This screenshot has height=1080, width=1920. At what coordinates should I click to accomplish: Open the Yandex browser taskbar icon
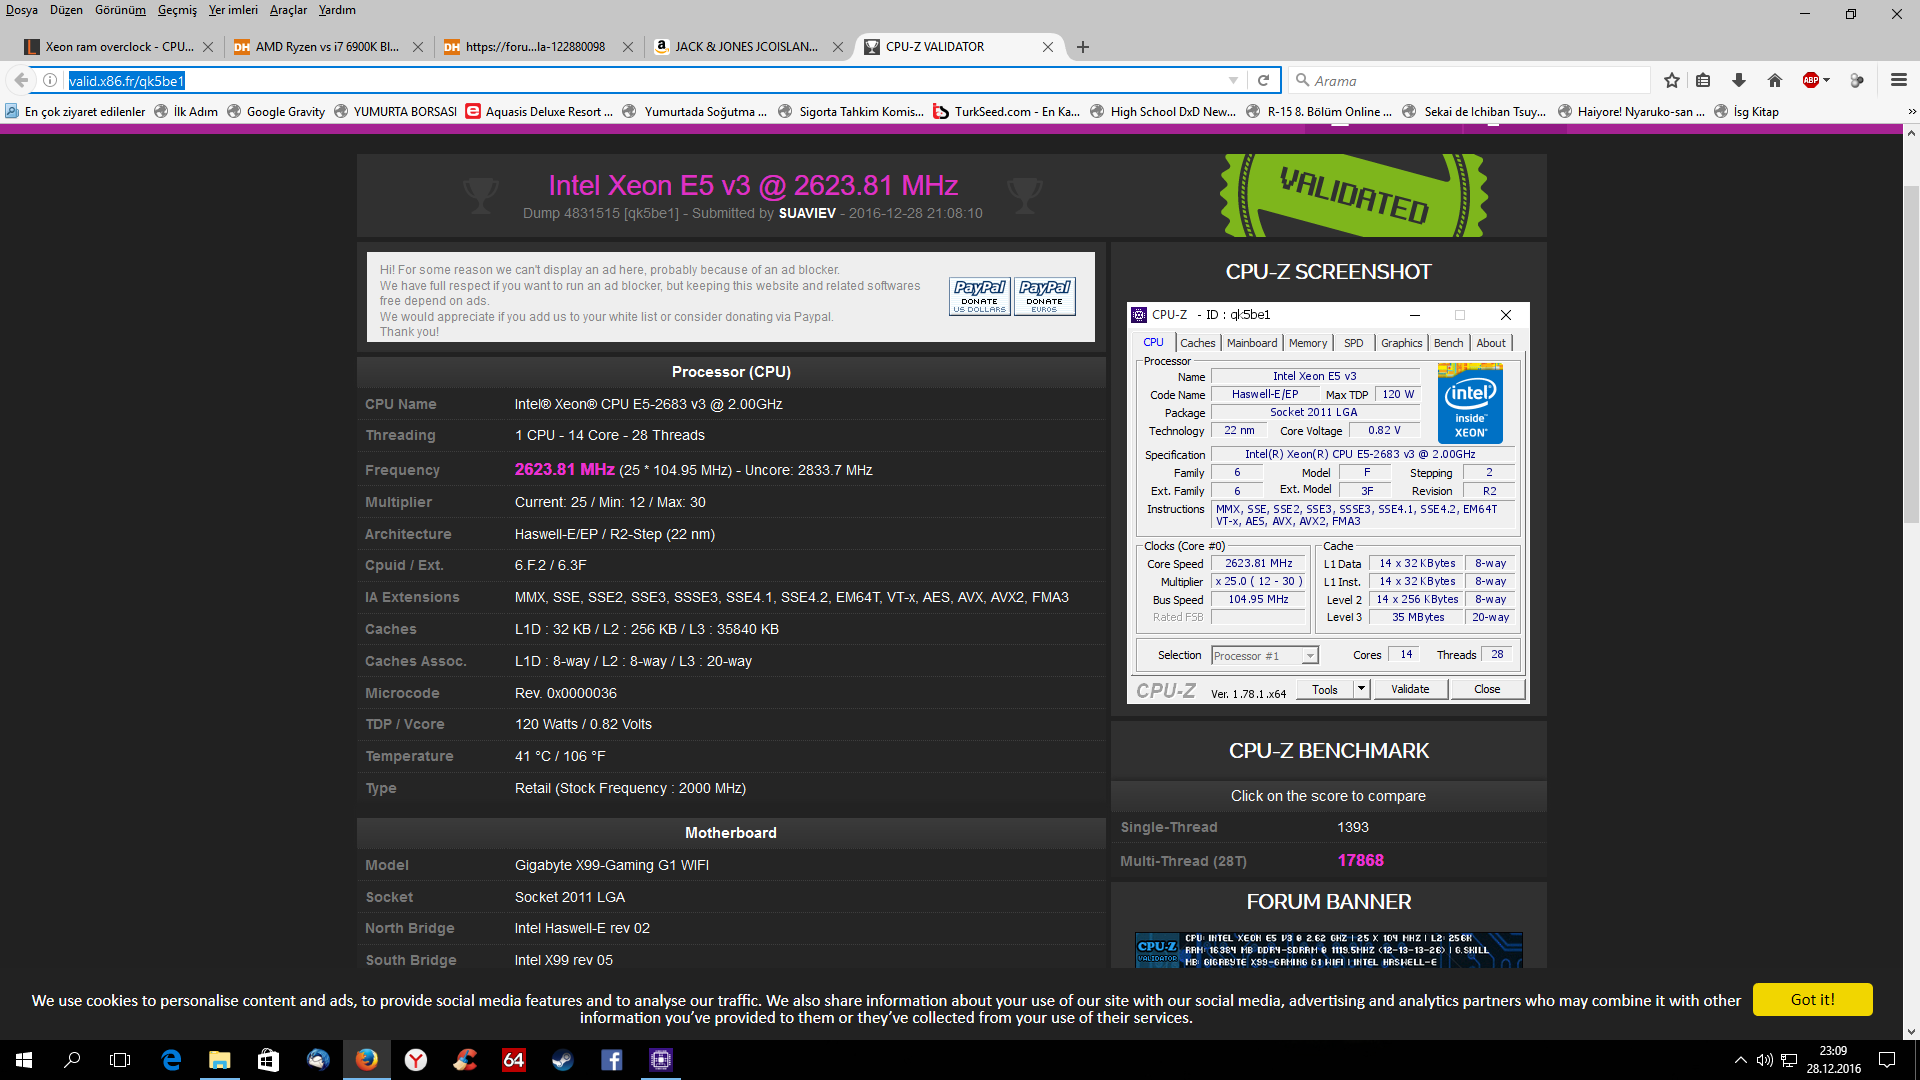coord(416,1060)
